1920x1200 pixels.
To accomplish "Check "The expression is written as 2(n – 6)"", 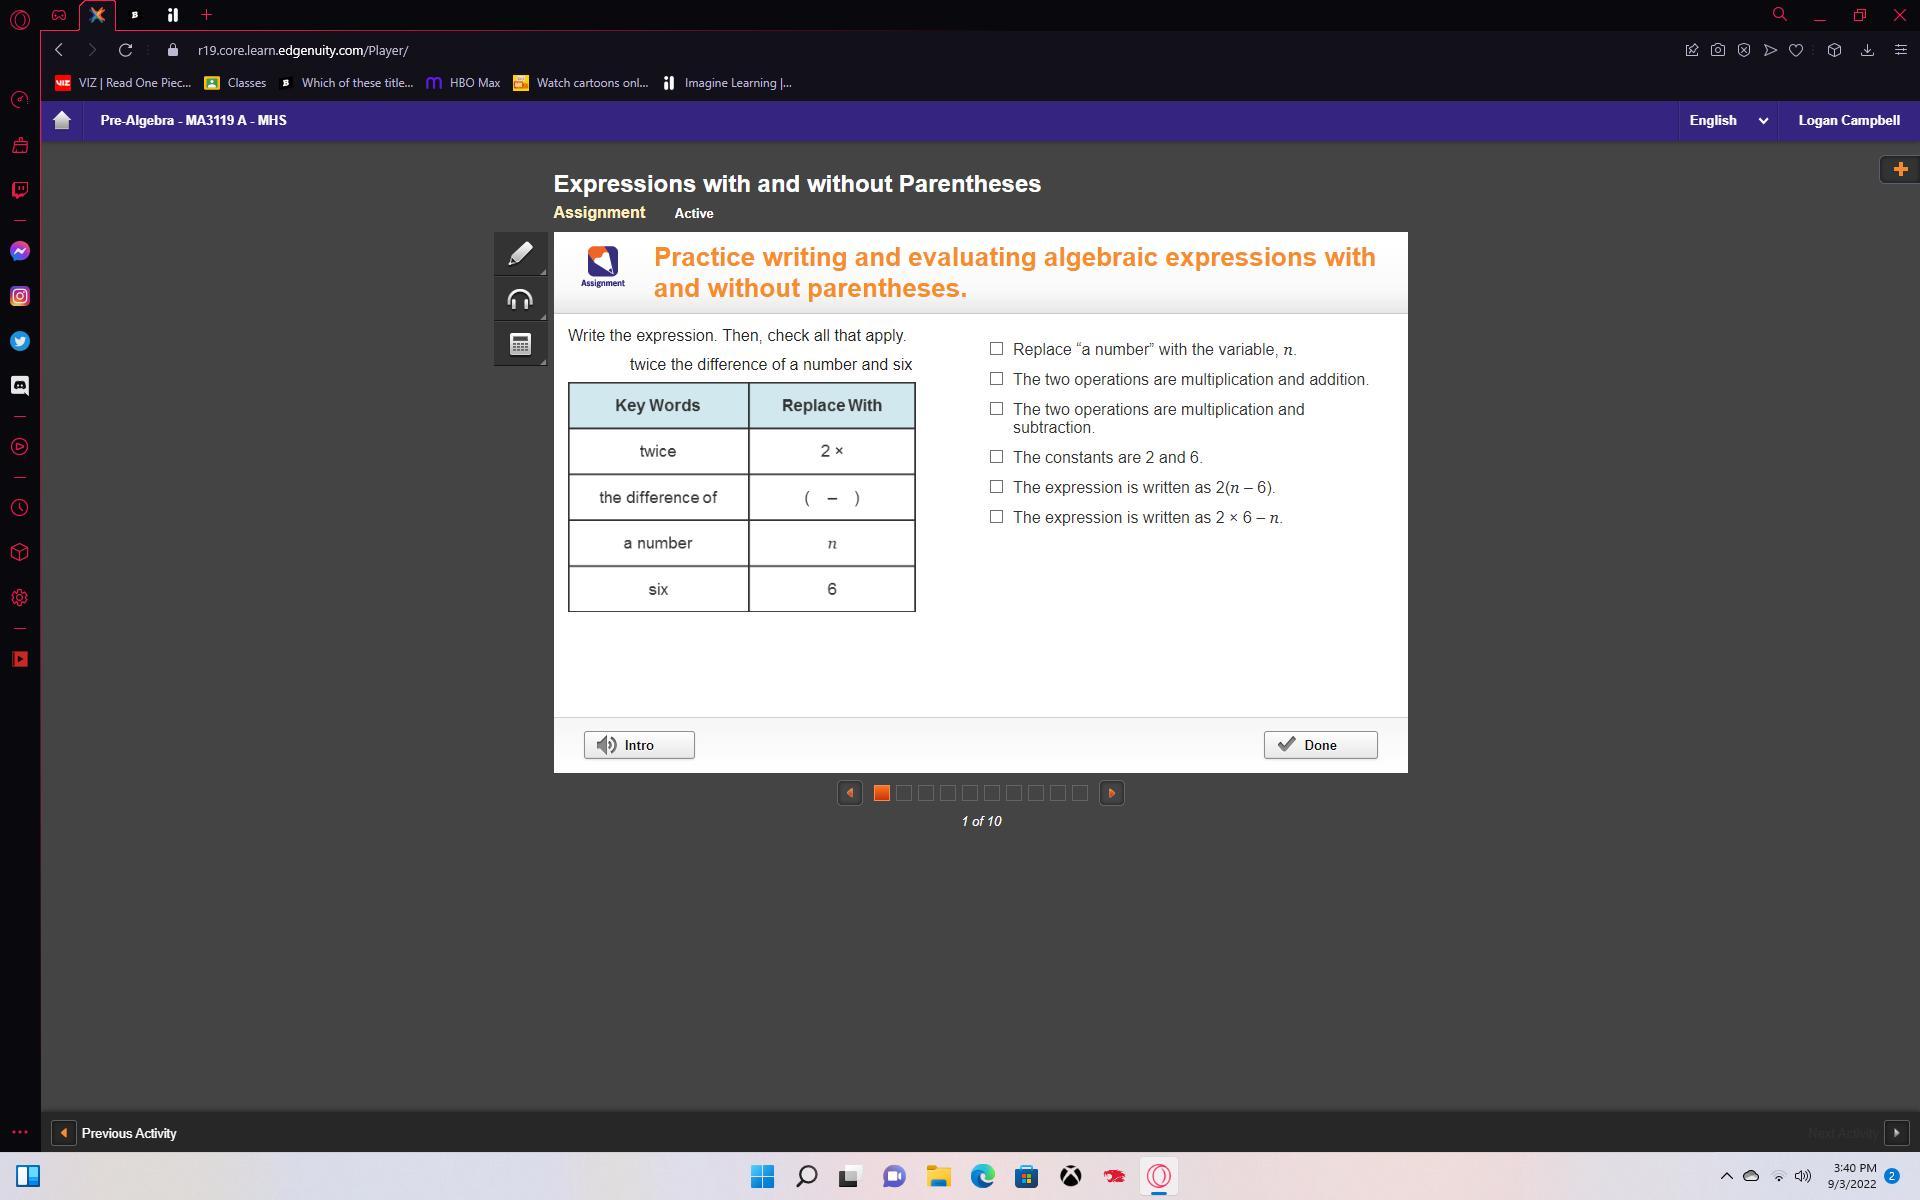I will [996, 487].
